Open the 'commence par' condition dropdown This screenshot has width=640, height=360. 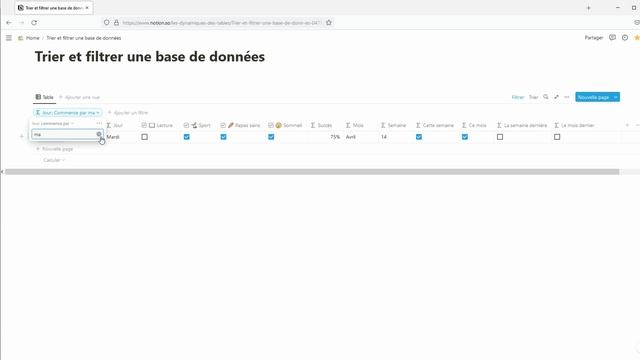(53, 123)
